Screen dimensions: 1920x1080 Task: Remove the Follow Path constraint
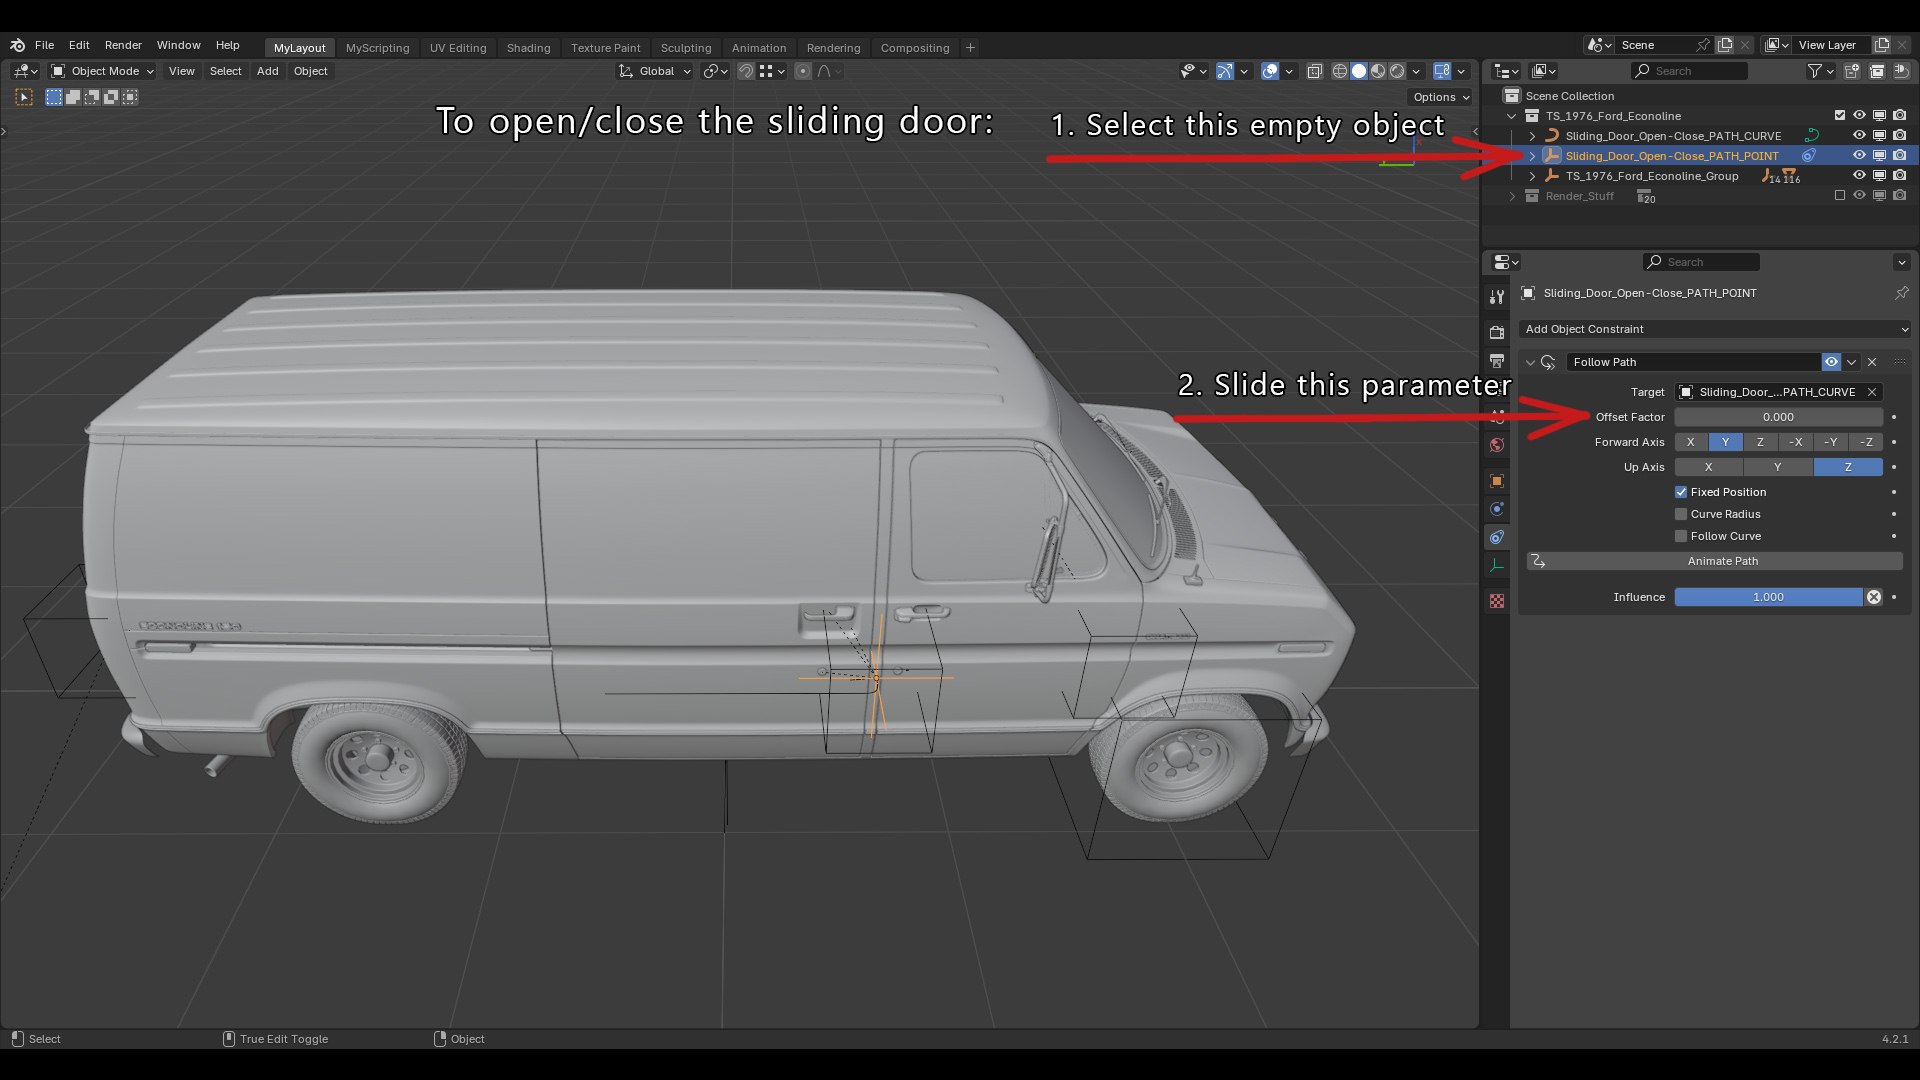point(1872,362)
